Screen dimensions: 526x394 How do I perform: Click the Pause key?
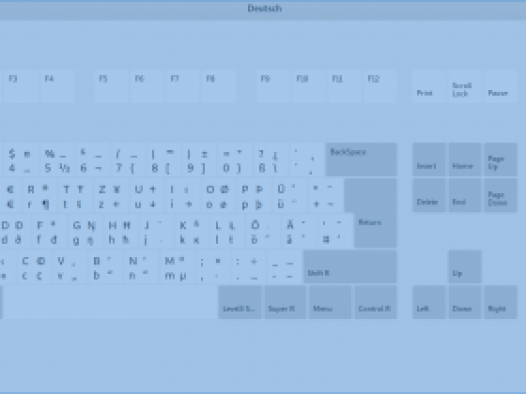tap(501, 87)
